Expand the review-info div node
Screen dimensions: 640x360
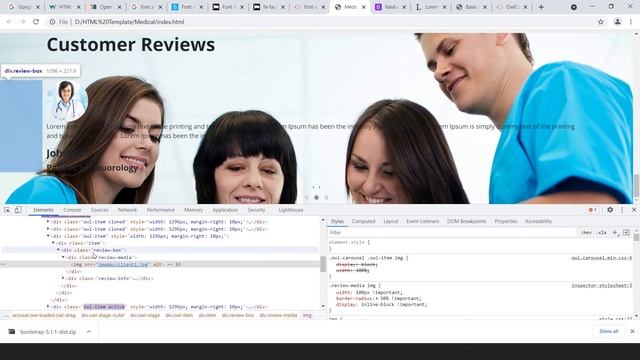point(63,278)
